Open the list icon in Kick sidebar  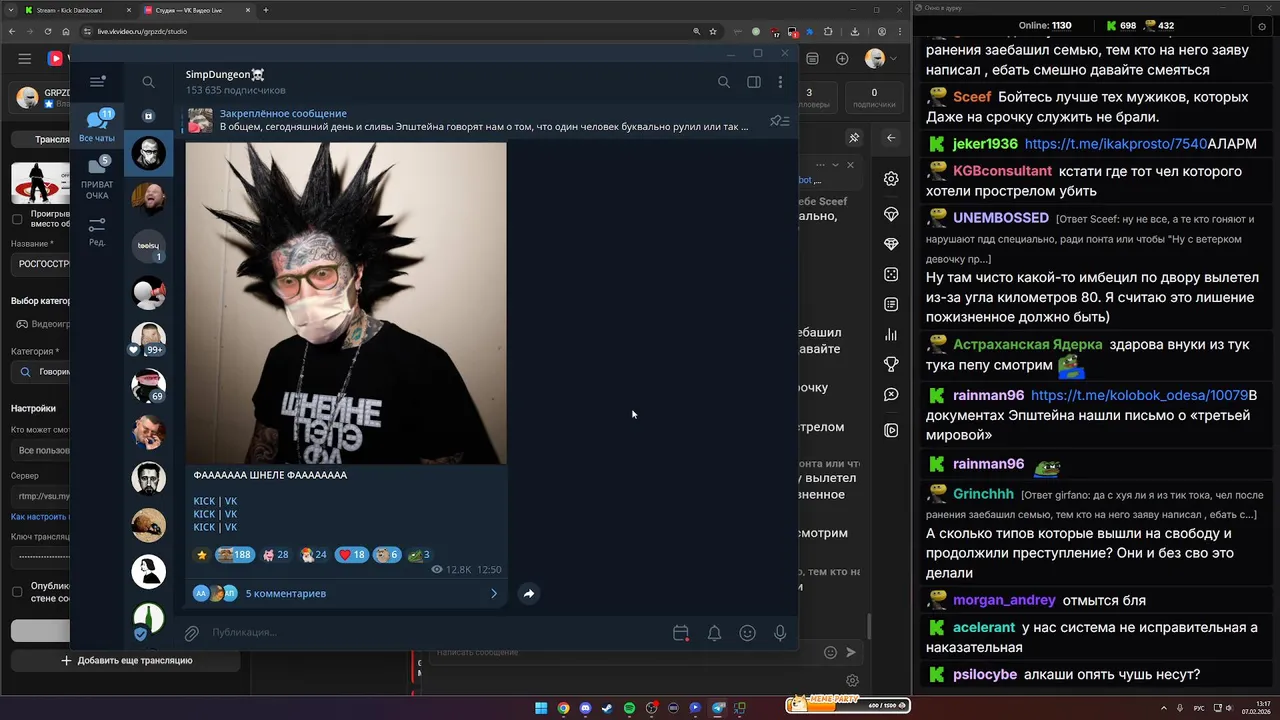pos(891,304)
